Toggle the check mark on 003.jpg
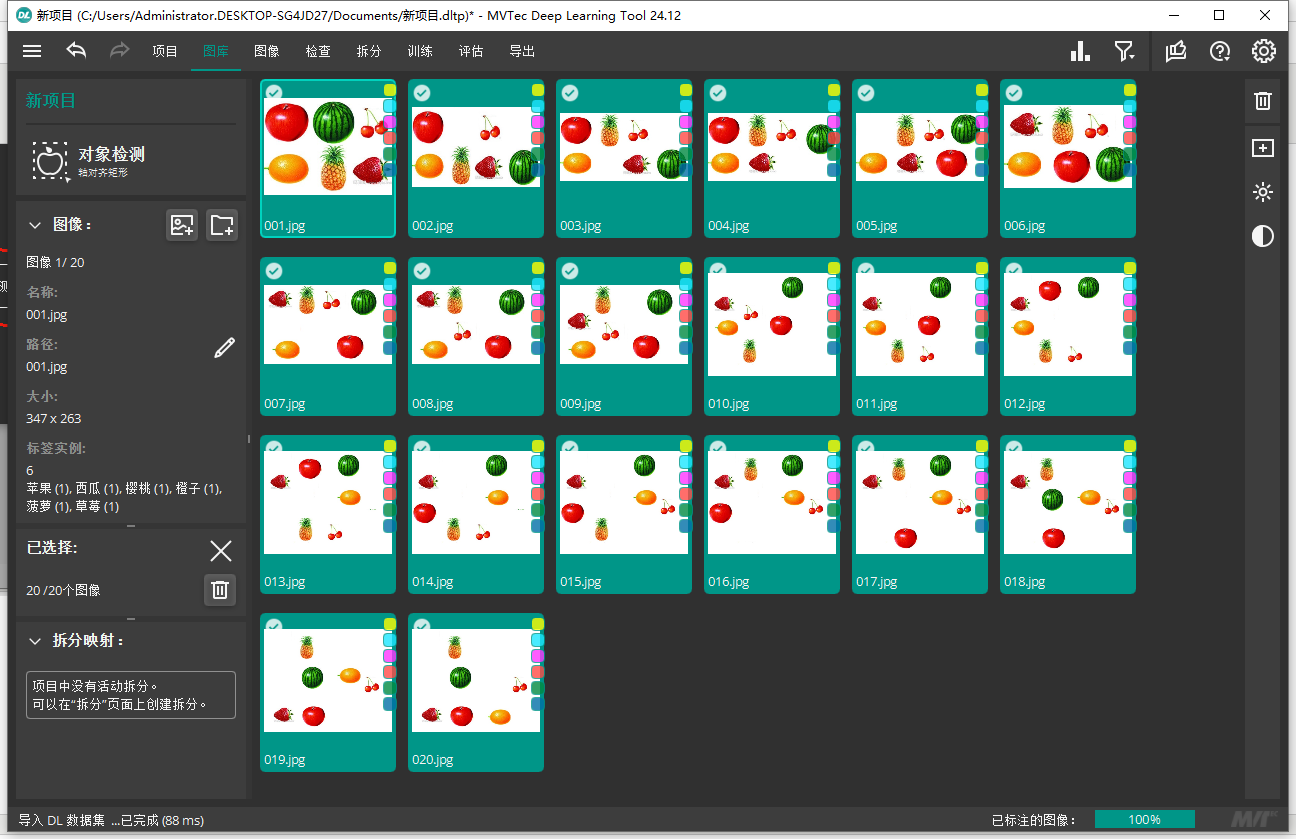This screenshot has height=839, width=1296. [x=570, y=93]
